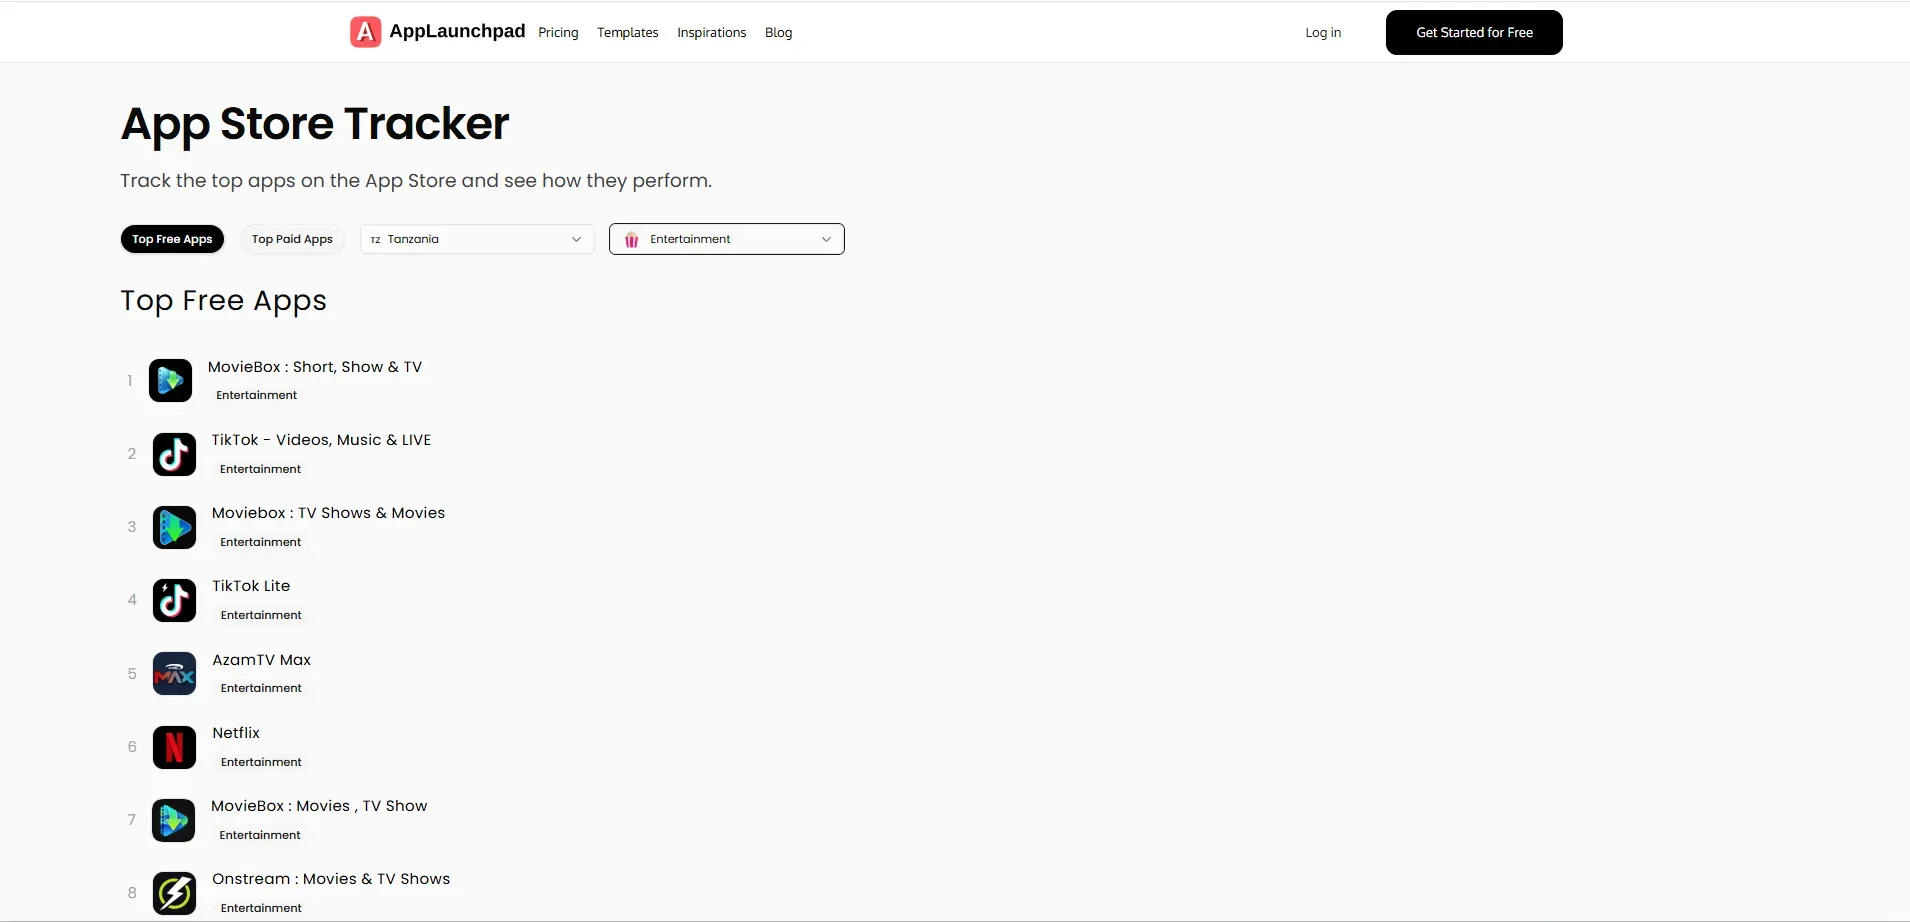This screenshot has height=922, width=1910.
Task: Click the TikTok app icon
Action: coord(174,453)
